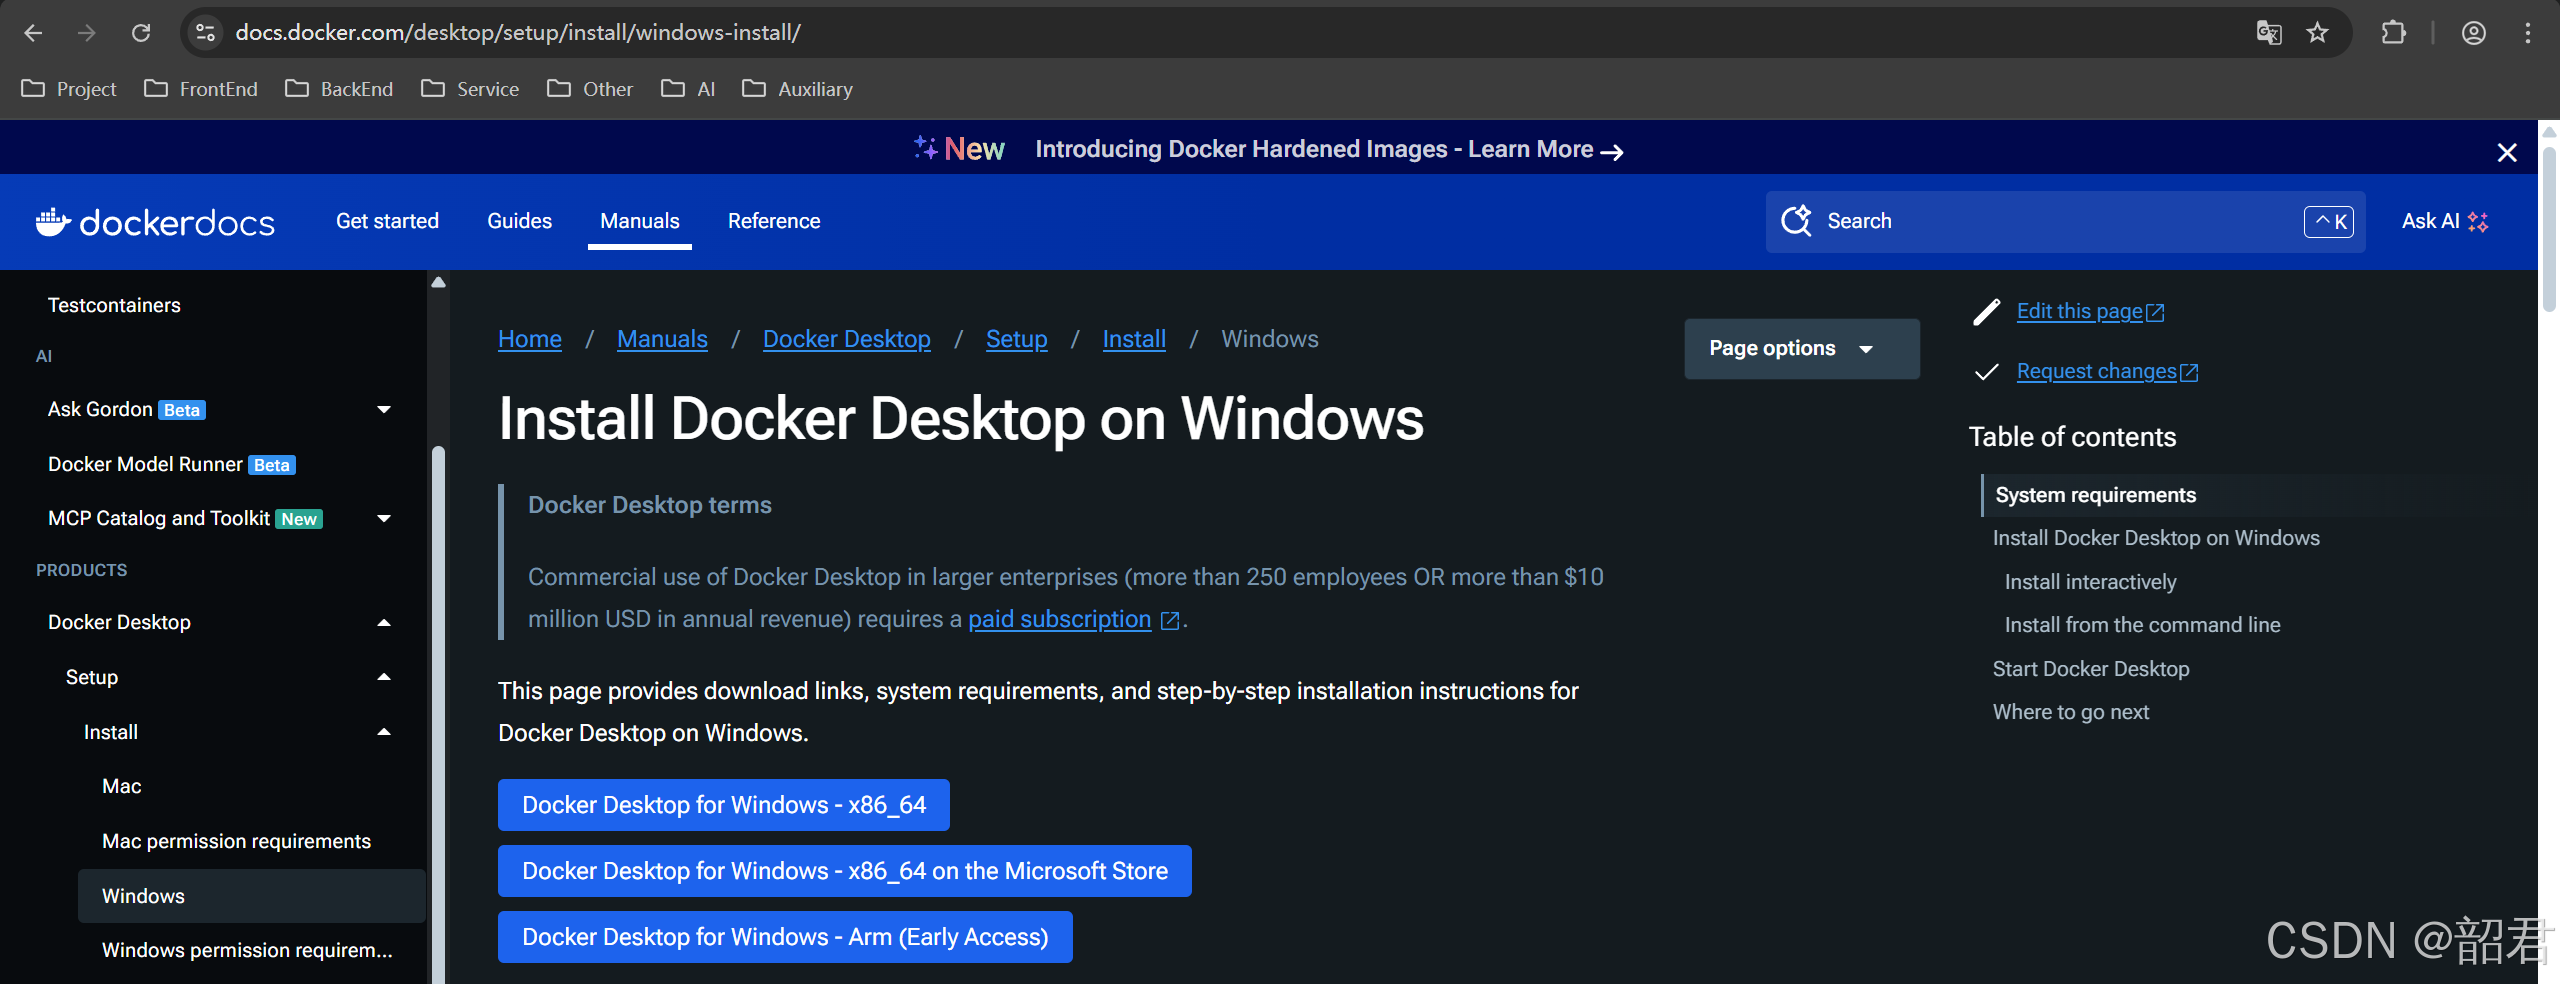This screenshot has height=984, width=2560.
Task: Click the checkmark icon beside Request changes
Action: pos(1986,372)
